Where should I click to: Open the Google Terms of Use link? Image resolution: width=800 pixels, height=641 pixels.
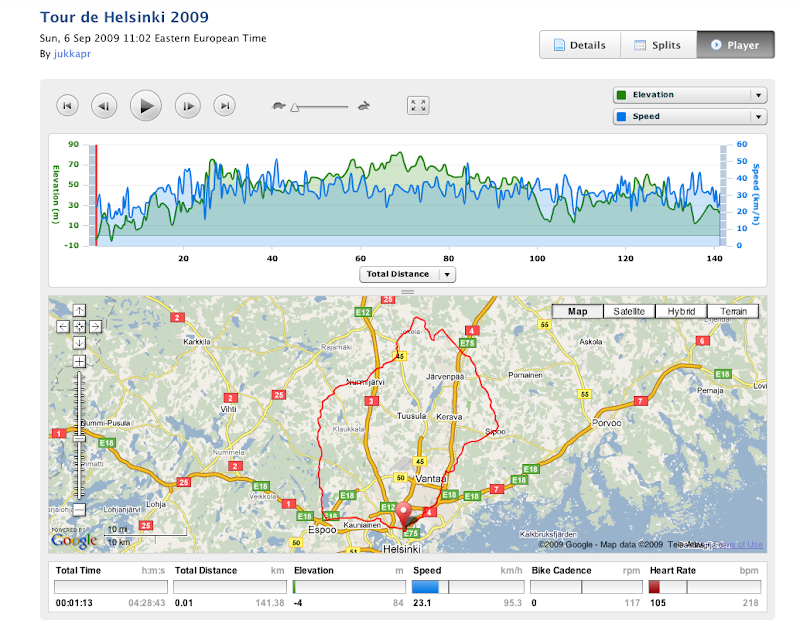tap(738, 545)
